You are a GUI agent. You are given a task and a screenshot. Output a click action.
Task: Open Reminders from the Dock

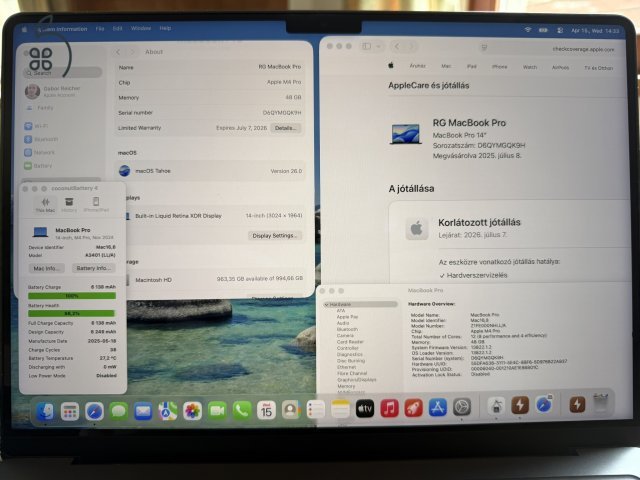coord(316,409)
